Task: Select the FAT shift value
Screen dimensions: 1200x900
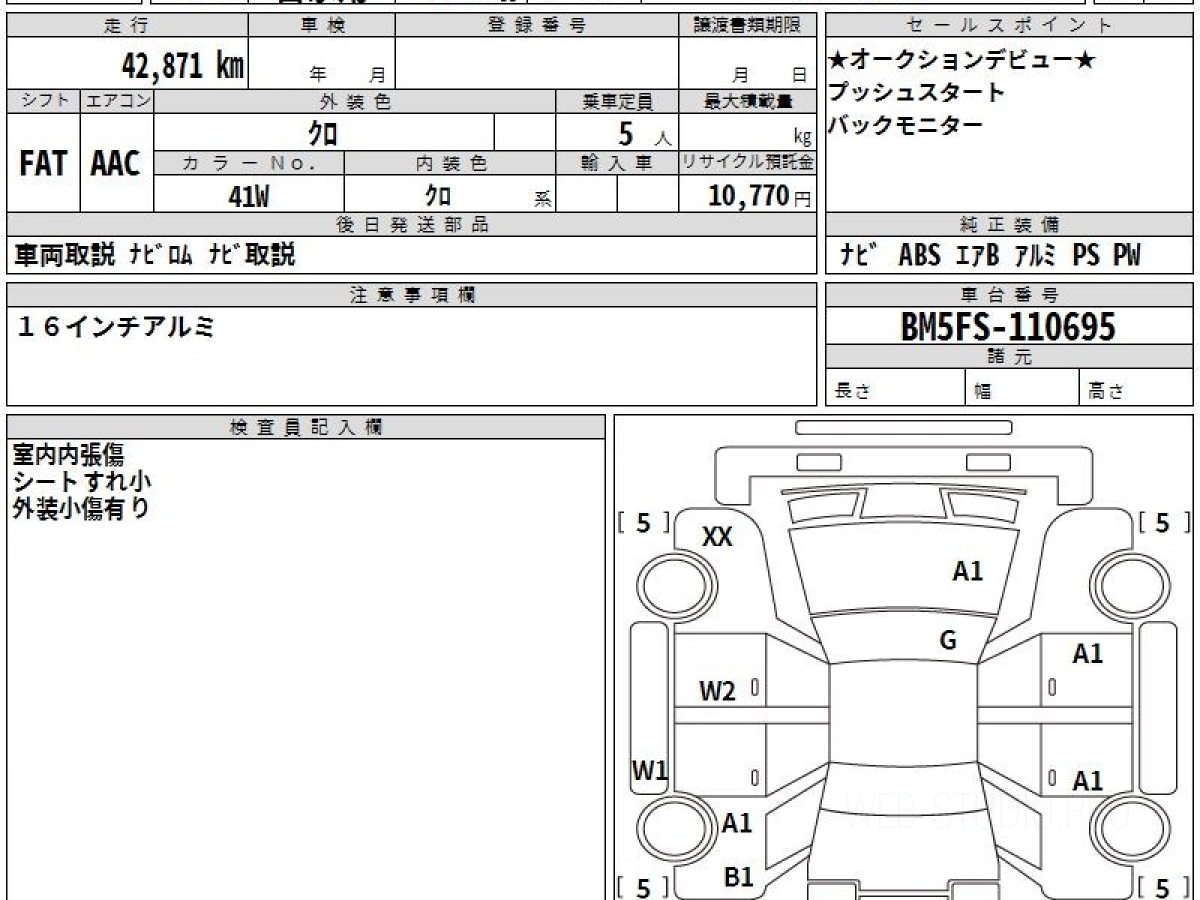Action: tap(43, 164)
